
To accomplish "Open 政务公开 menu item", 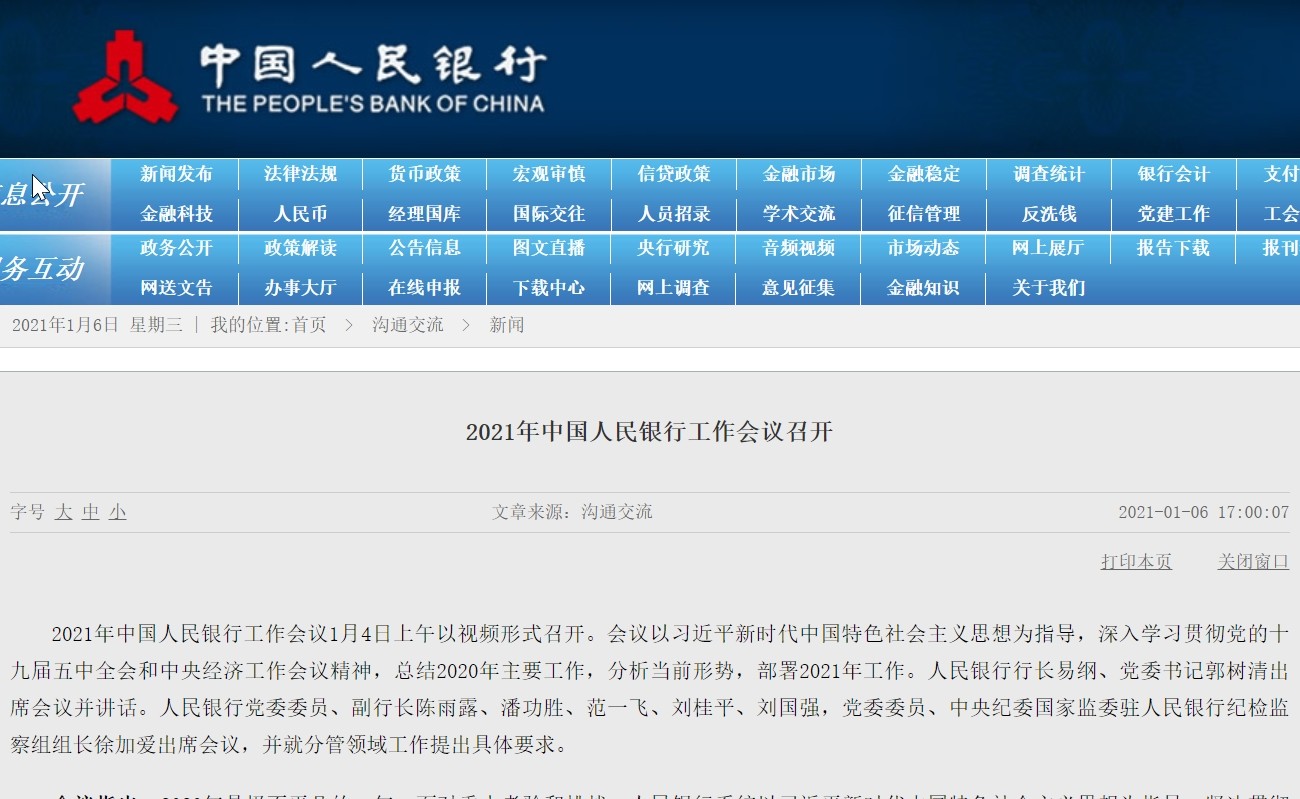I will tap(176, 248).
